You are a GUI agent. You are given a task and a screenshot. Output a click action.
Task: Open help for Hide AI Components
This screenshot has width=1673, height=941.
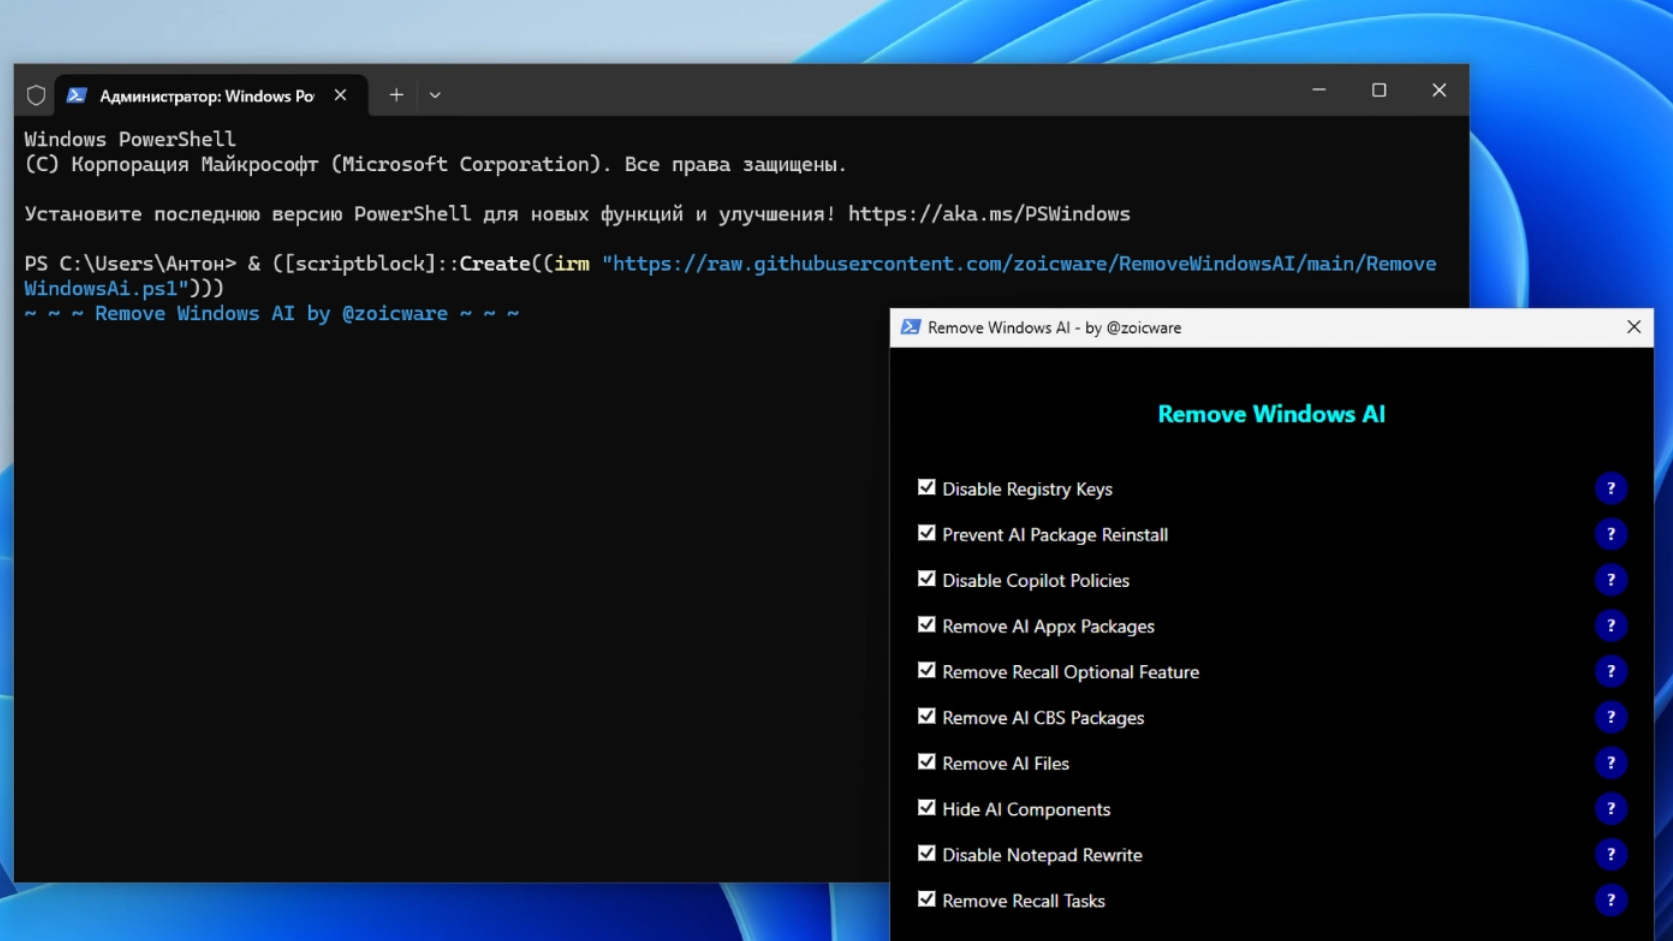pyautogui.click(x=1610, y=809)
